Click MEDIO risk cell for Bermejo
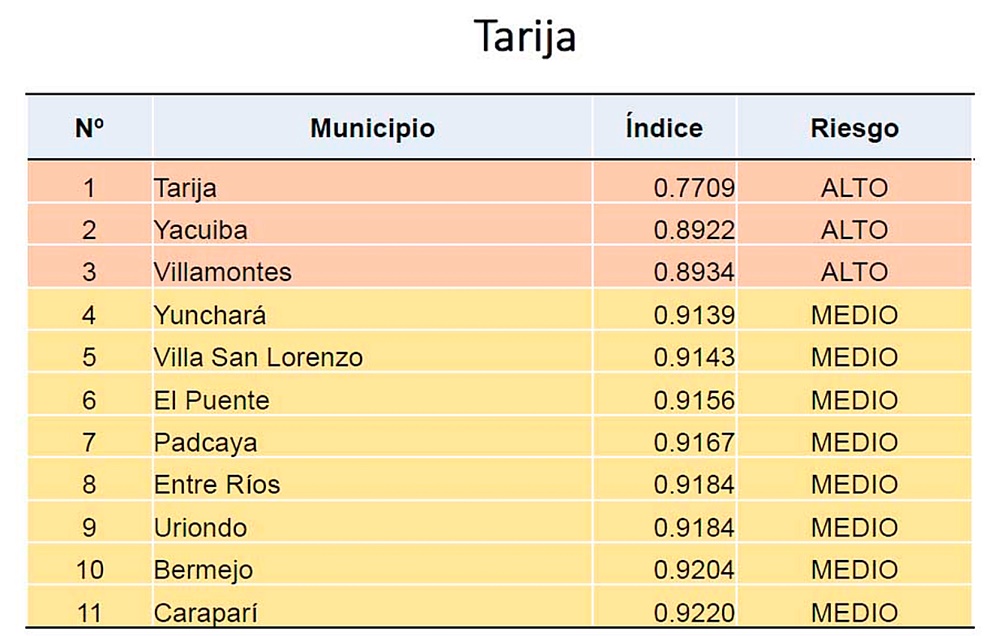 click(x=855, y=570)
